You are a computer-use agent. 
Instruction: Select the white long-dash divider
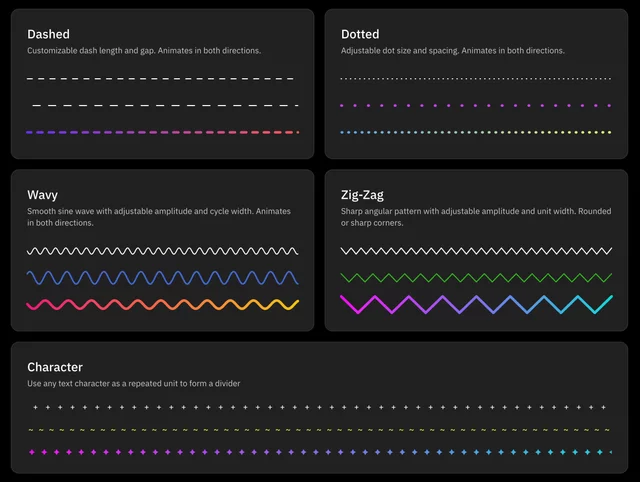click(x=165, y=105)
